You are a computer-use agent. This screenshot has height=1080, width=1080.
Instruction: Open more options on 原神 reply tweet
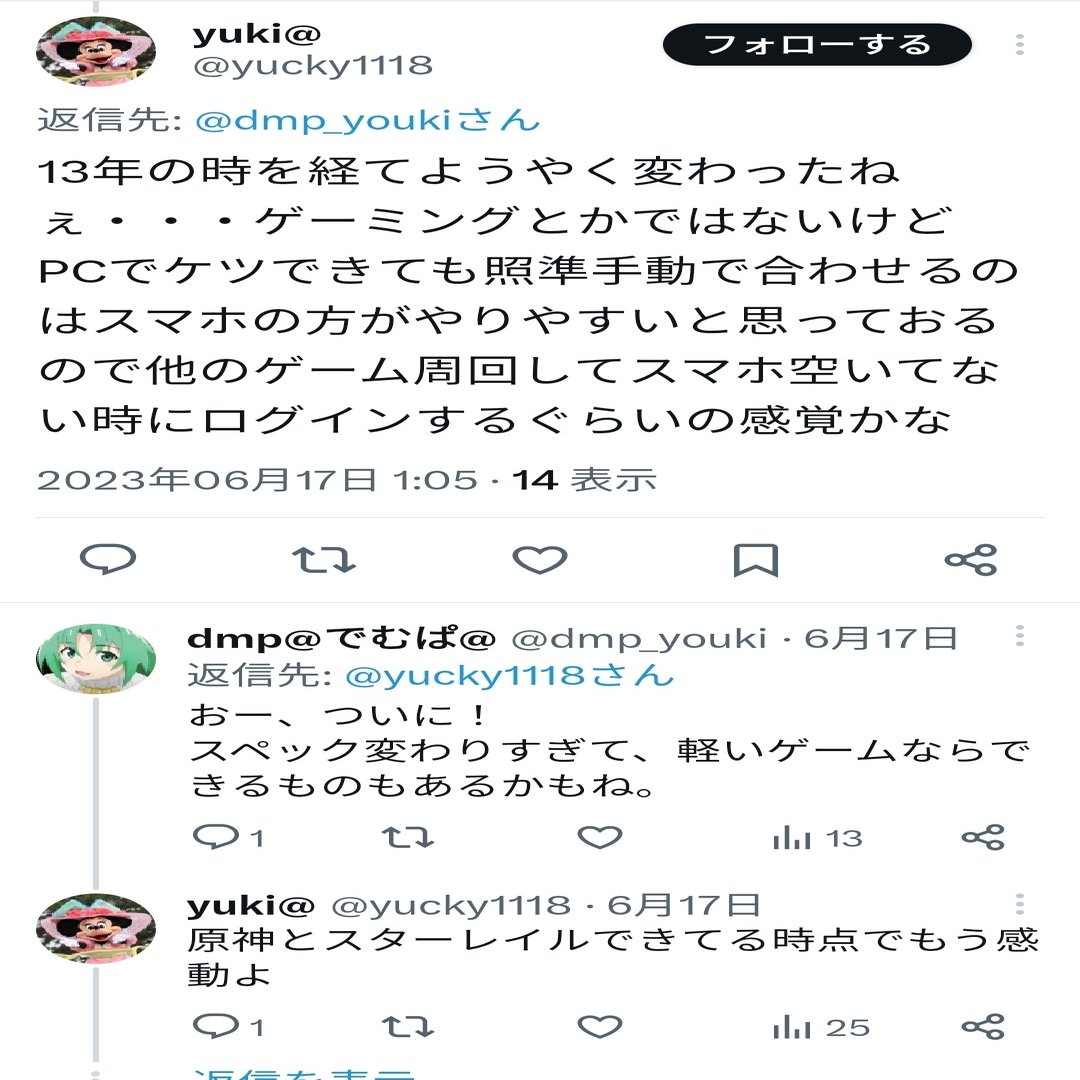pos(1020,904)
